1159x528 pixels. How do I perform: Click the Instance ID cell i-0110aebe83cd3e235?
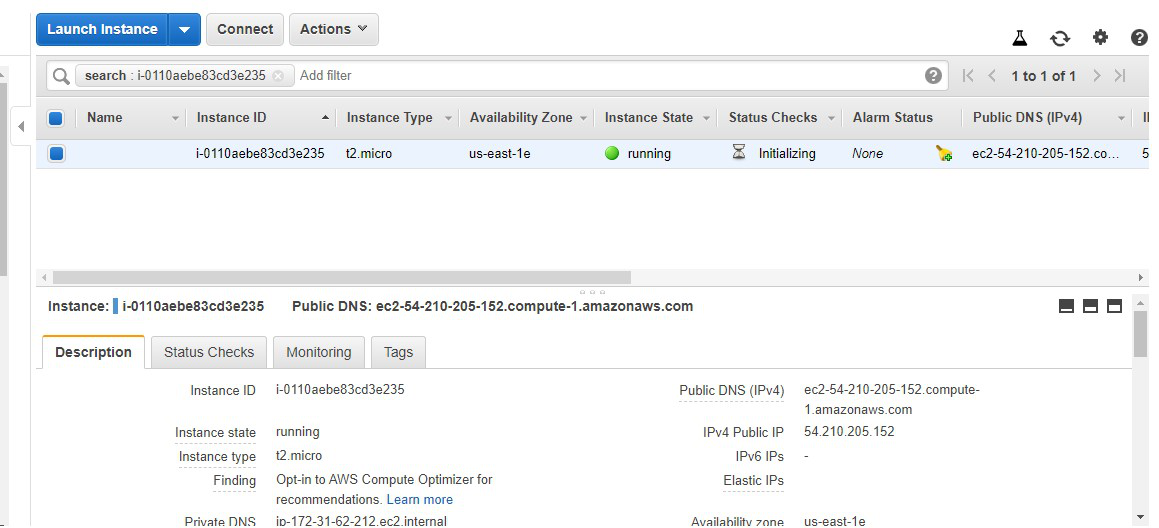click(260, 154)
